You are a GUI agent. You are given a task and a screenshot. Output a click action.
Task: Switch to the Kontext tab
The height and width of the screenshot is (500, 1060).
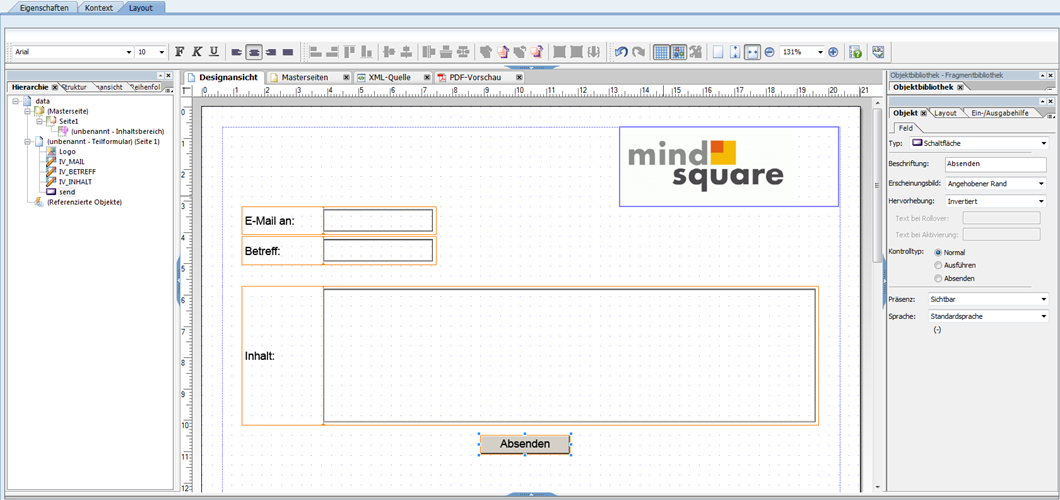pos(99,8)
